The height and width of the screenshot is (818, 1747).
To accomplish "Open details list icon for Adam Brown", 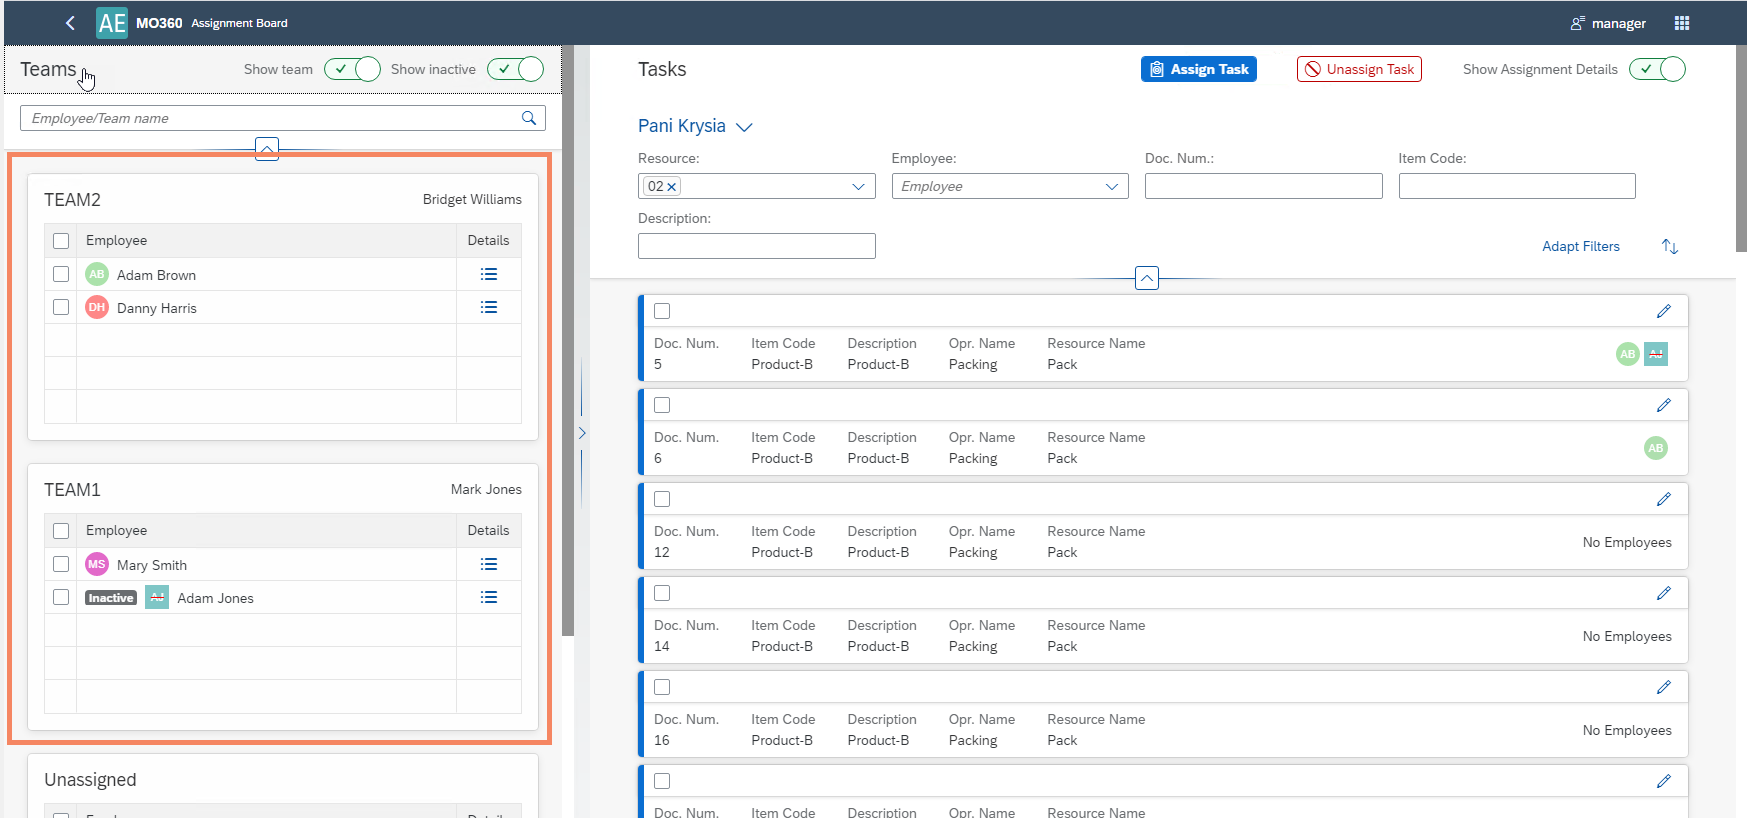I will click(488, 274).
